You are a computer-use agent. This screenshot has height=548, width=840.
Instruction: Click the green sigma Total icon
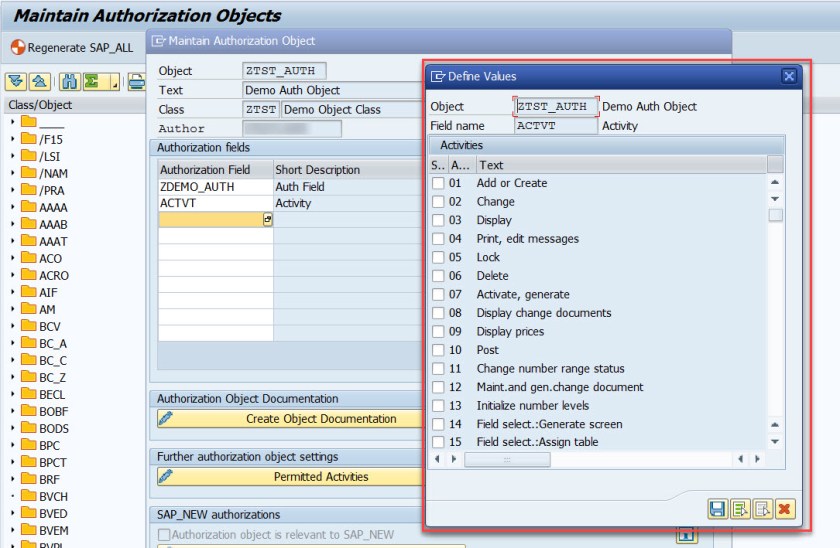point(92,81)
